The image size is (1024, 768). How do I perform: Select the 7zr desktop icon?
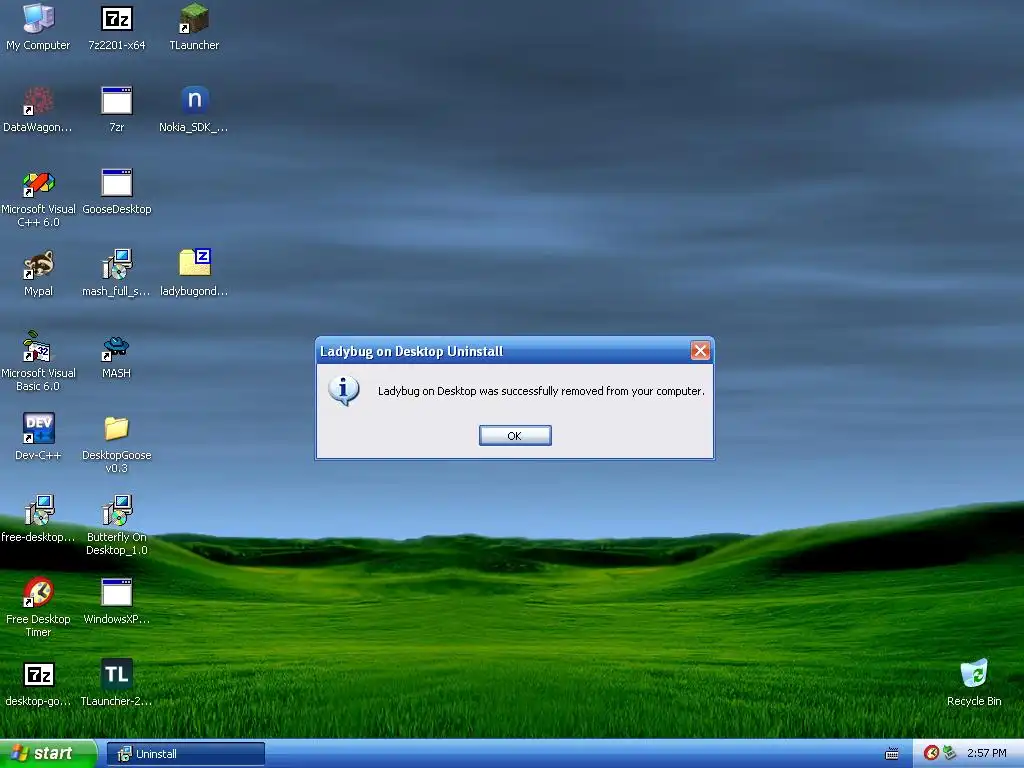point(117,101)
